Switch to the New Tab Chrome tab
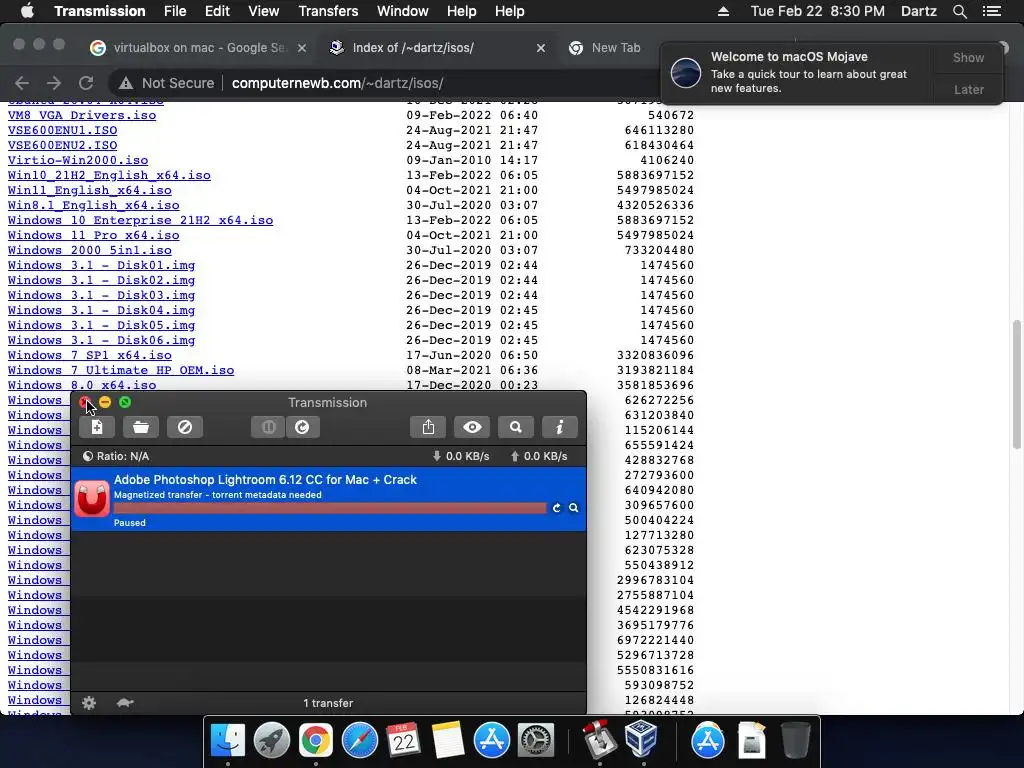Screen dimensions: 1024x768 tap(615, 48)
